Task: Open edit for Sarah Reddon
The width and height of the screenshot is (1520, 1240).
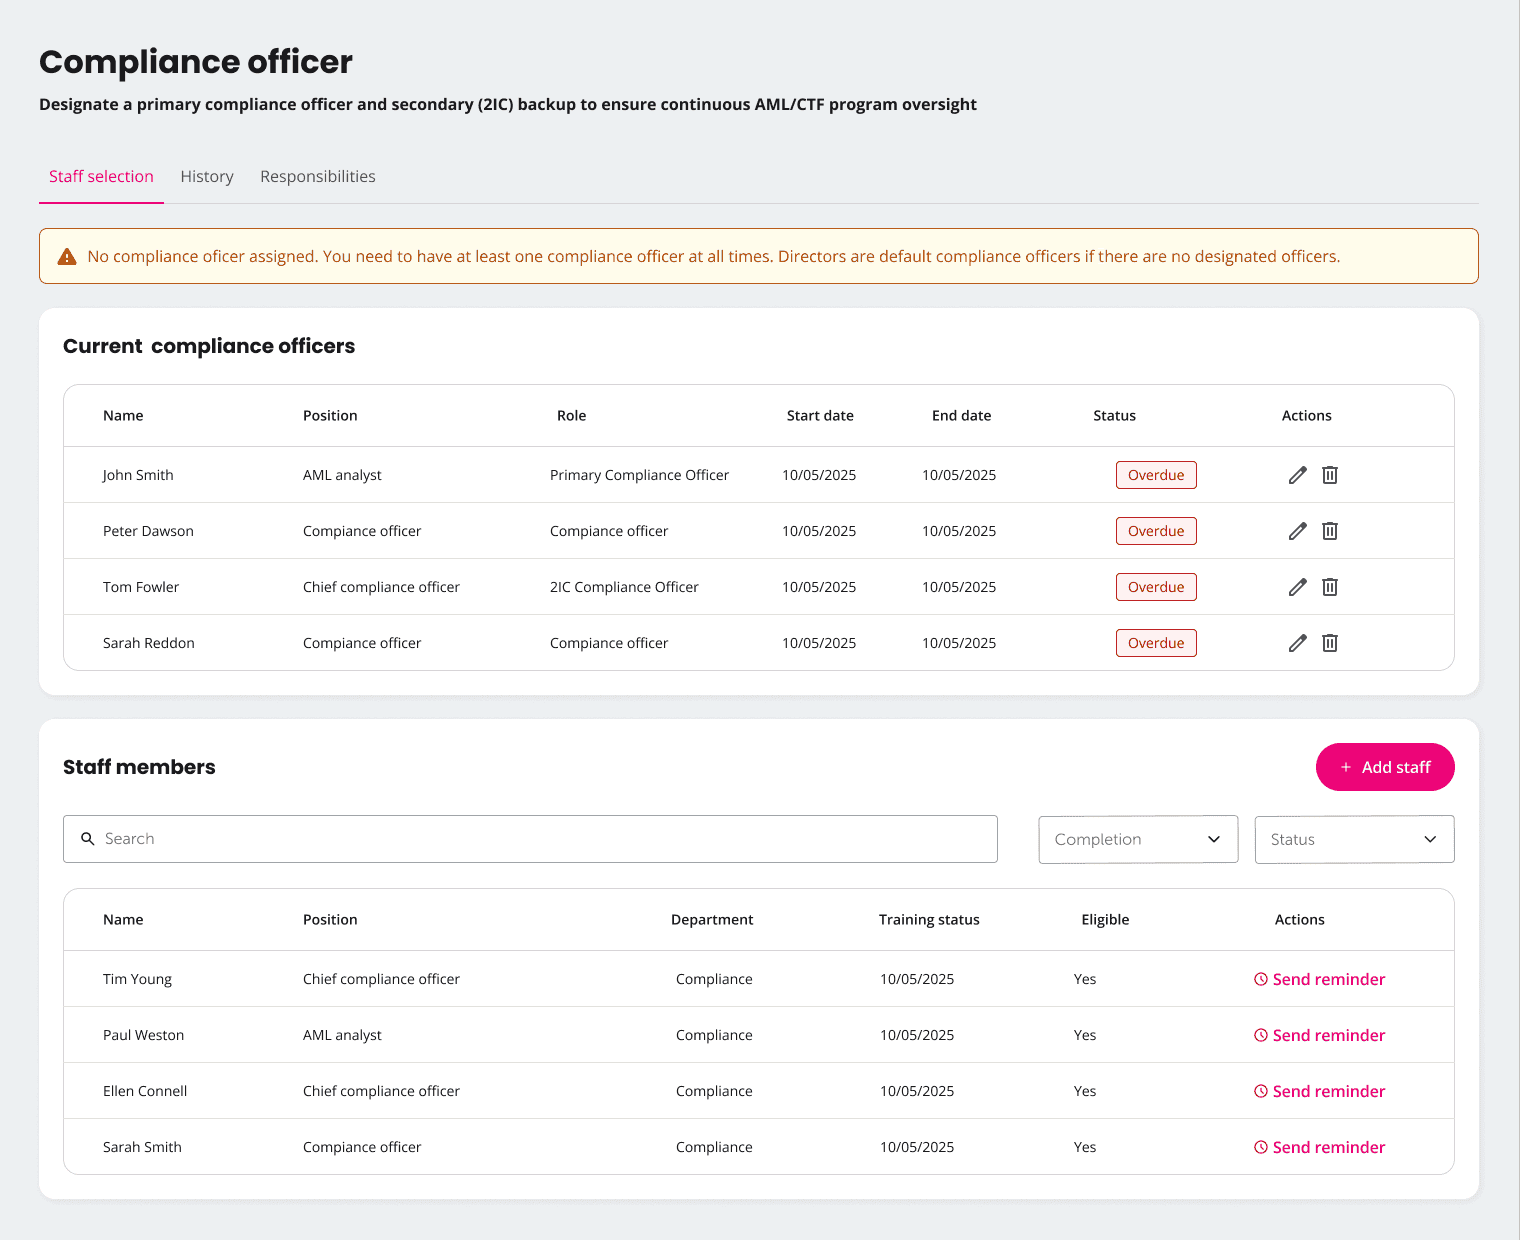Action: click(x=1297, y=643)
